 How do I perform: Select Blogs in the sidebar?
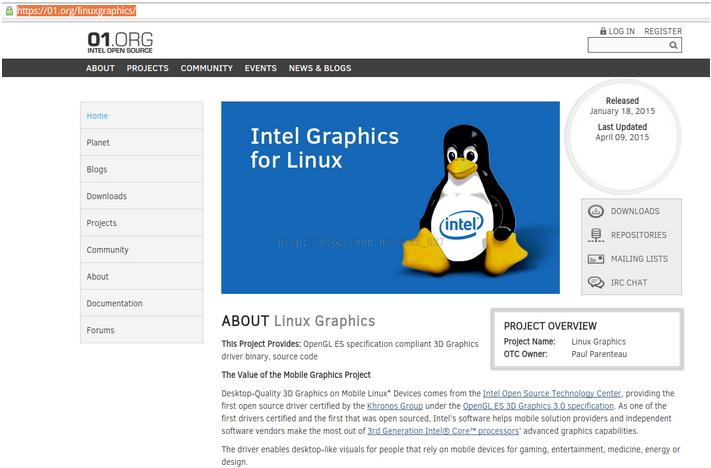(142, 169)
